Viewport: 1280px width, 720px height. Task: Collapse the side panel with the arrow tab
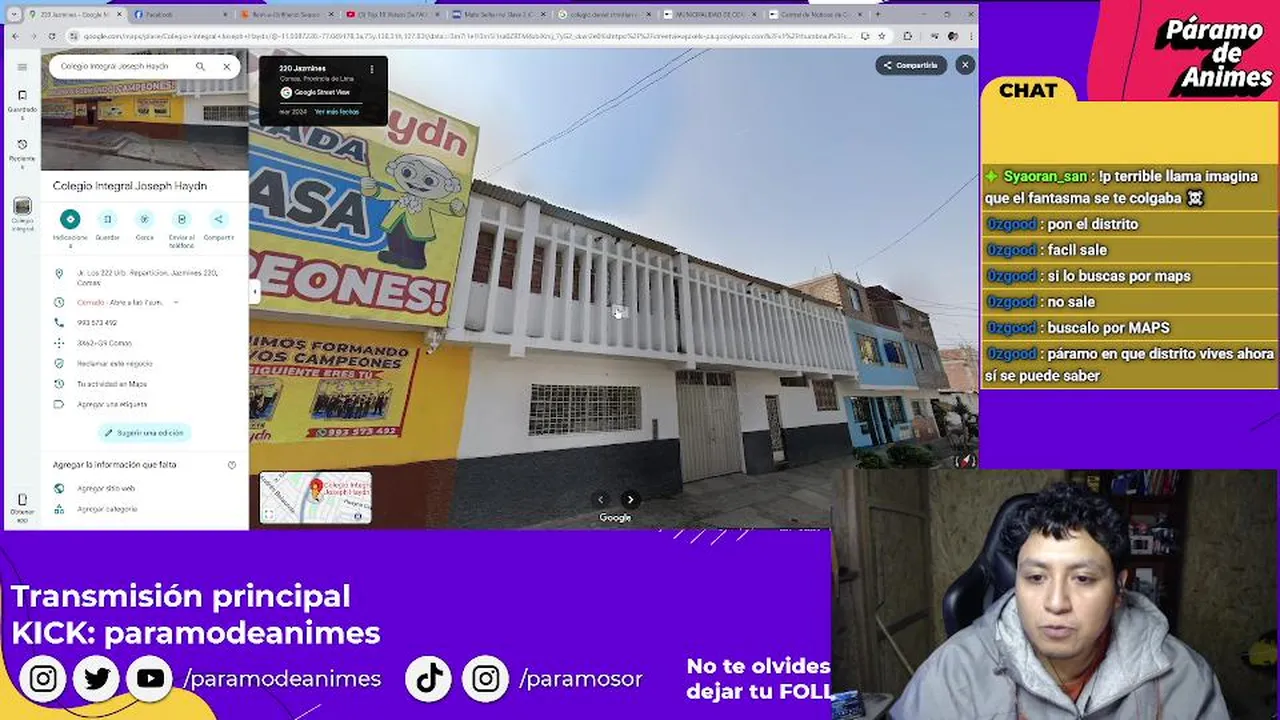coord(254,292)
